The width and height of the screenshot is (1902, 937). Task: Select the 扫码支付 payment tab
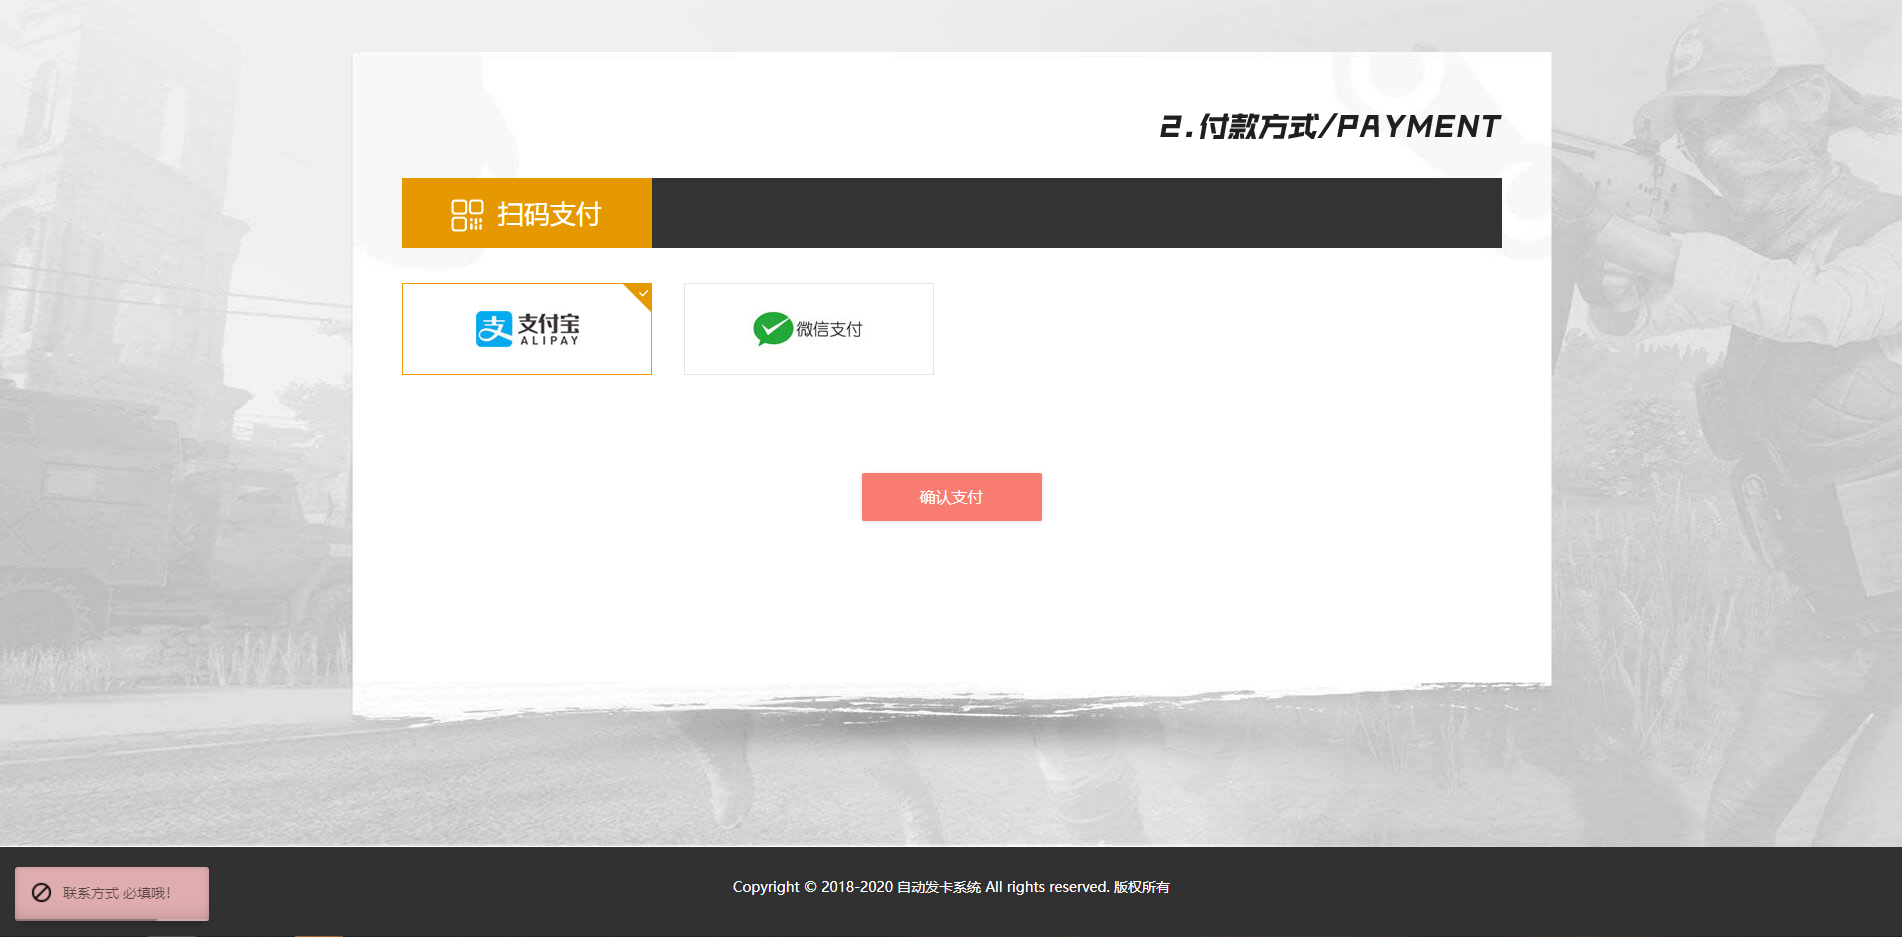coord(527,213)
